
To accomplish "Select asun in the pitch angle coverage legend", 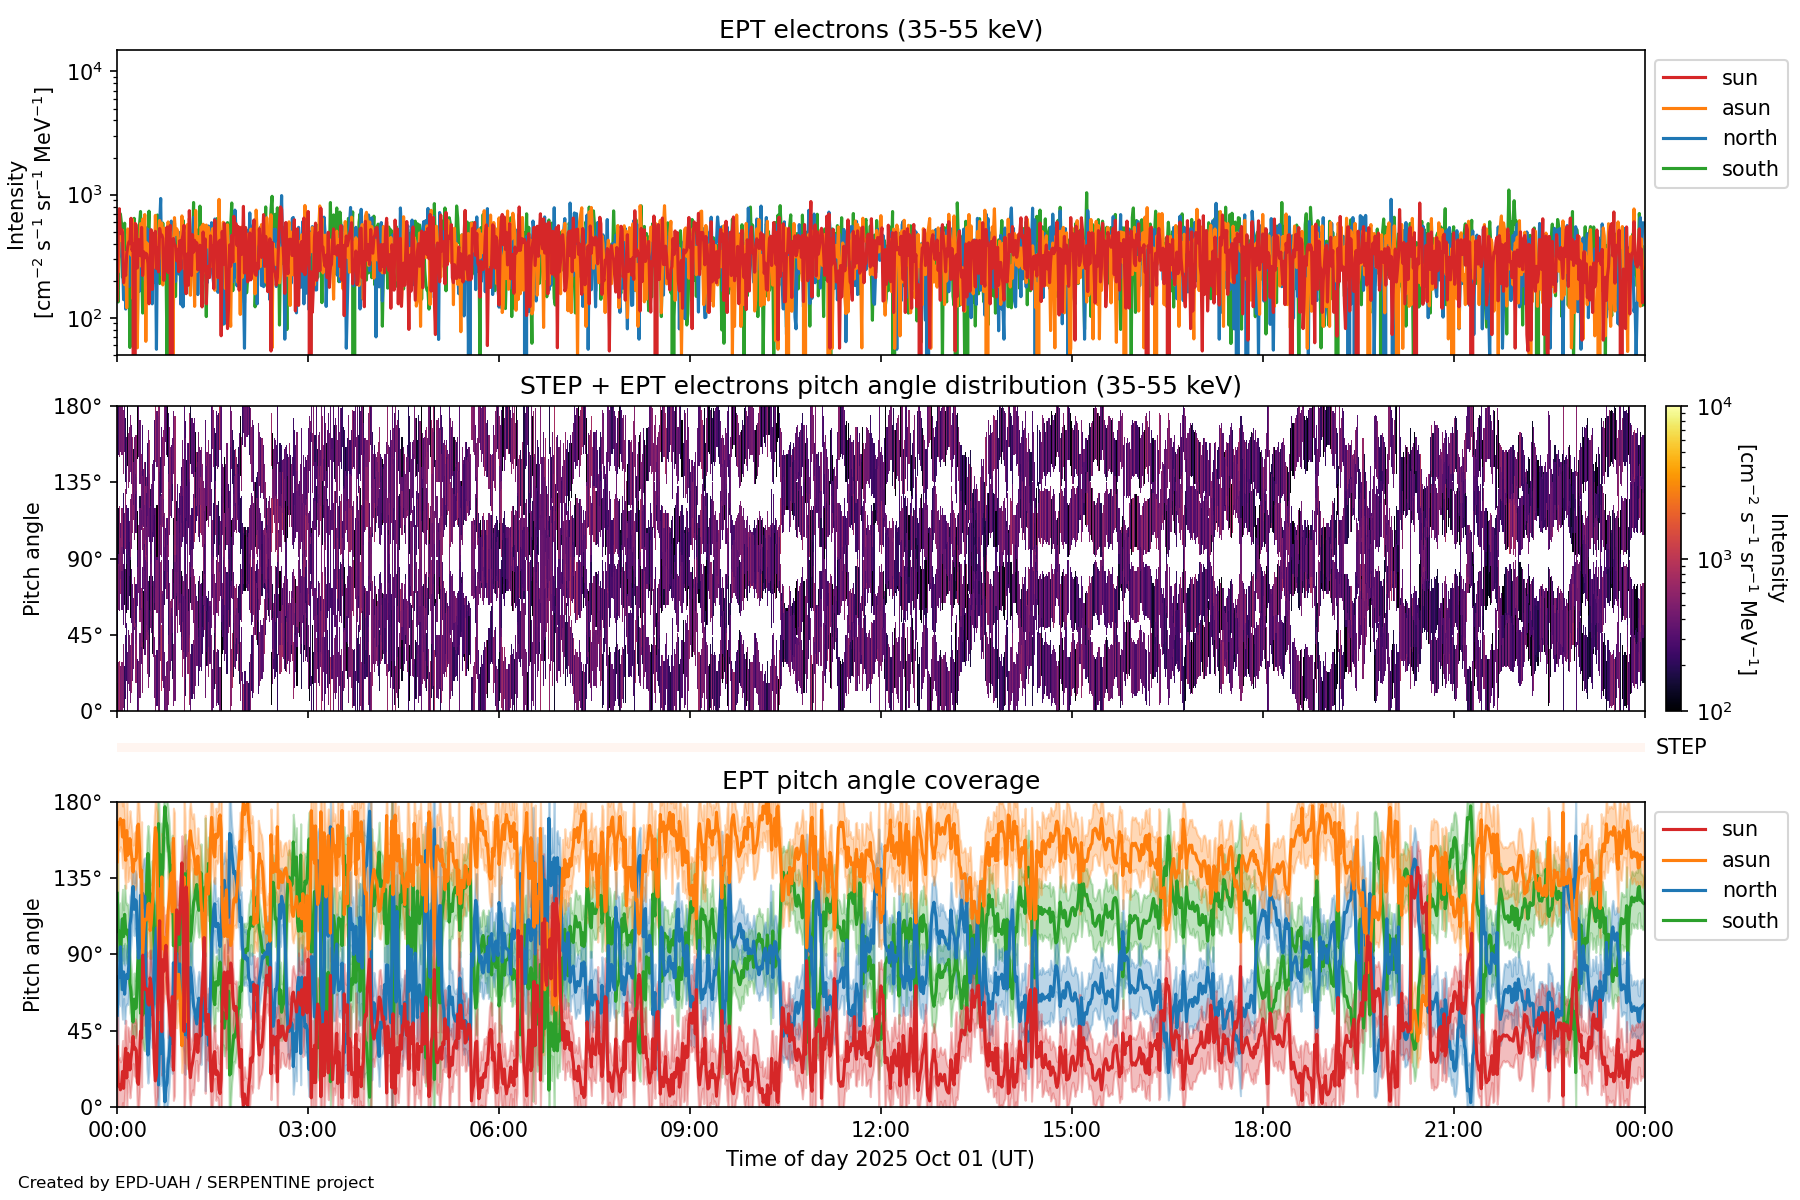I will coord(1745,860).
